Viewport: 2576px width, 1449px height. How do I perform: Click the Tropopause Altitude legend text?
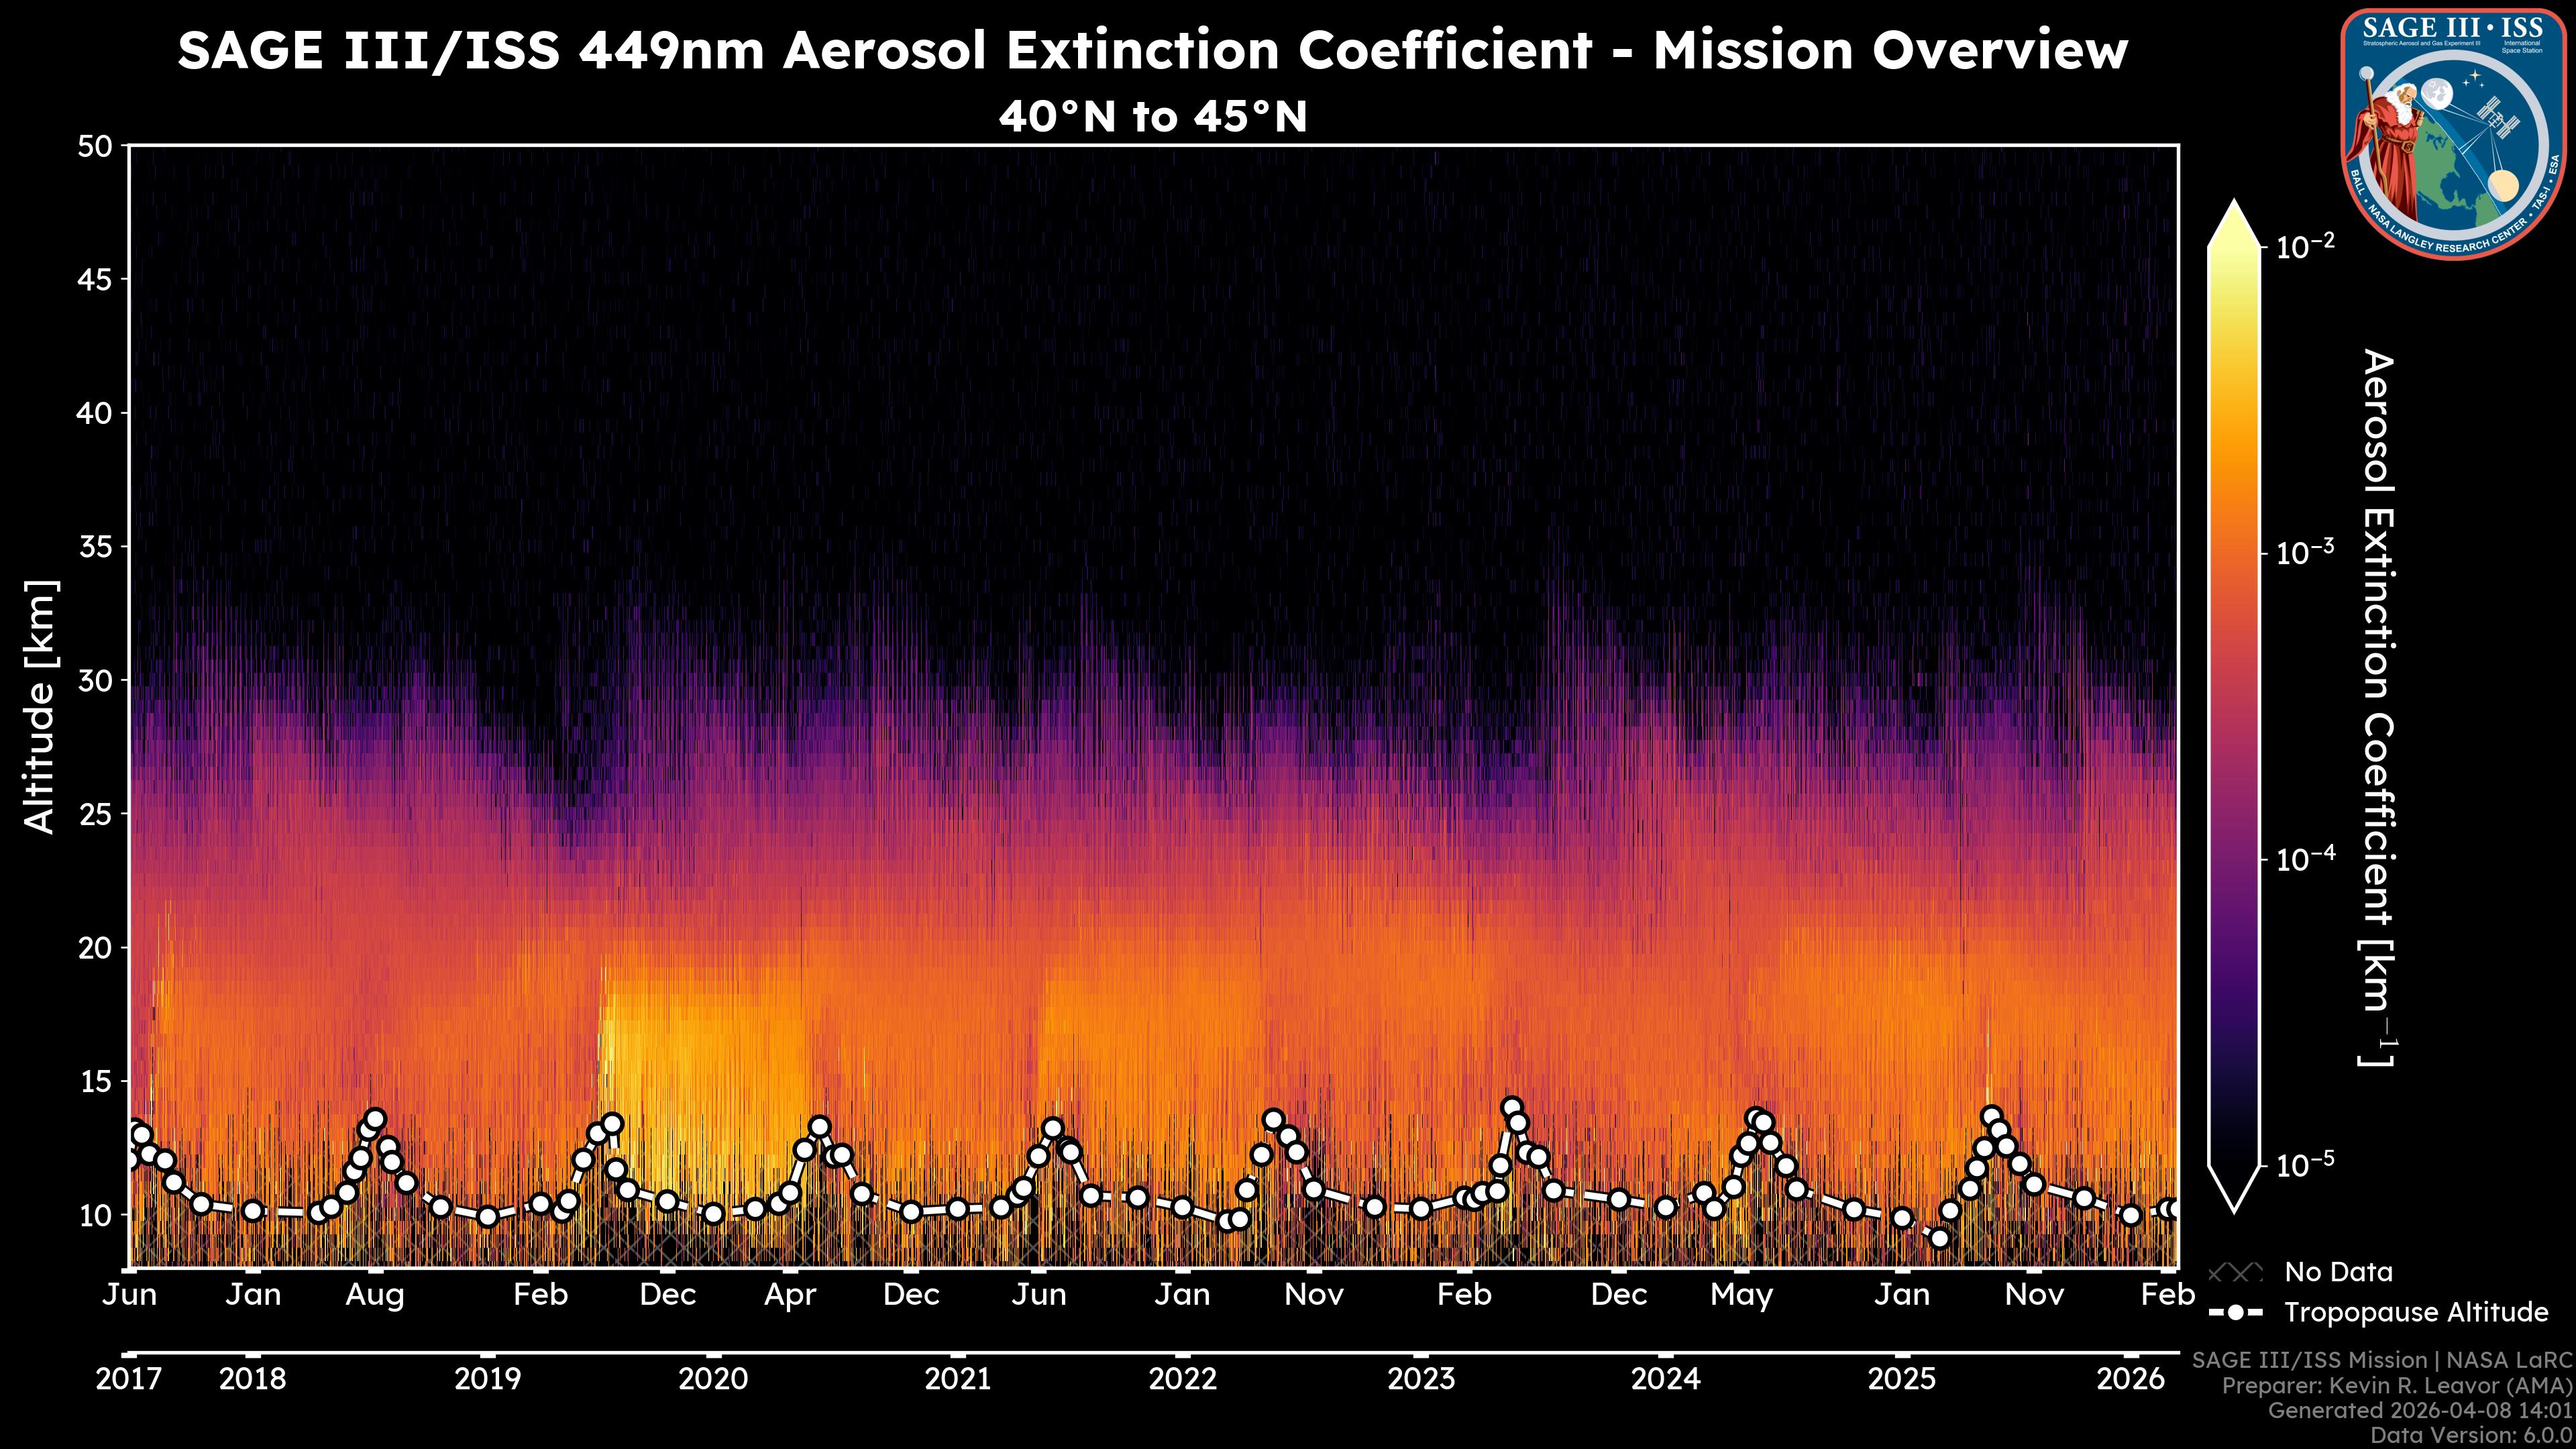tap(2416, 1312)
